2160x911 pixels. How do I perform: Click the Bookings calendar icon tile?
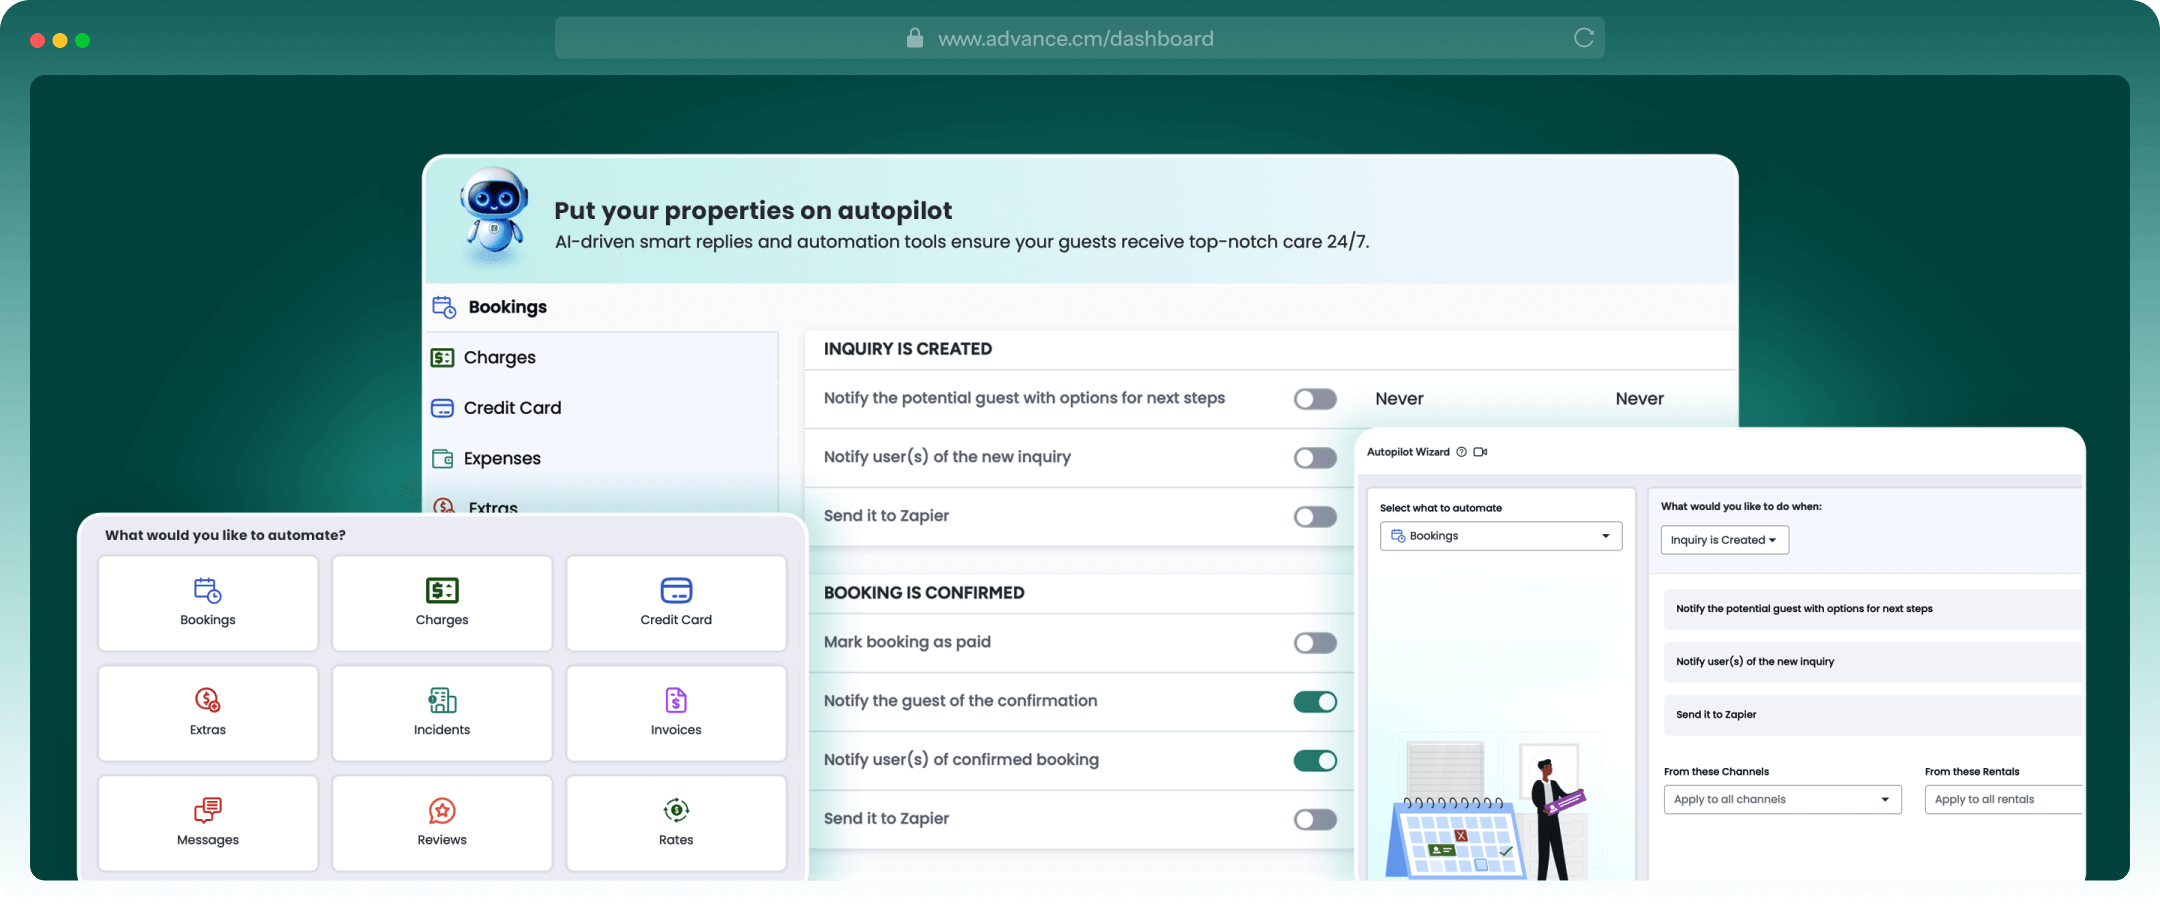[x=208, y=603]
